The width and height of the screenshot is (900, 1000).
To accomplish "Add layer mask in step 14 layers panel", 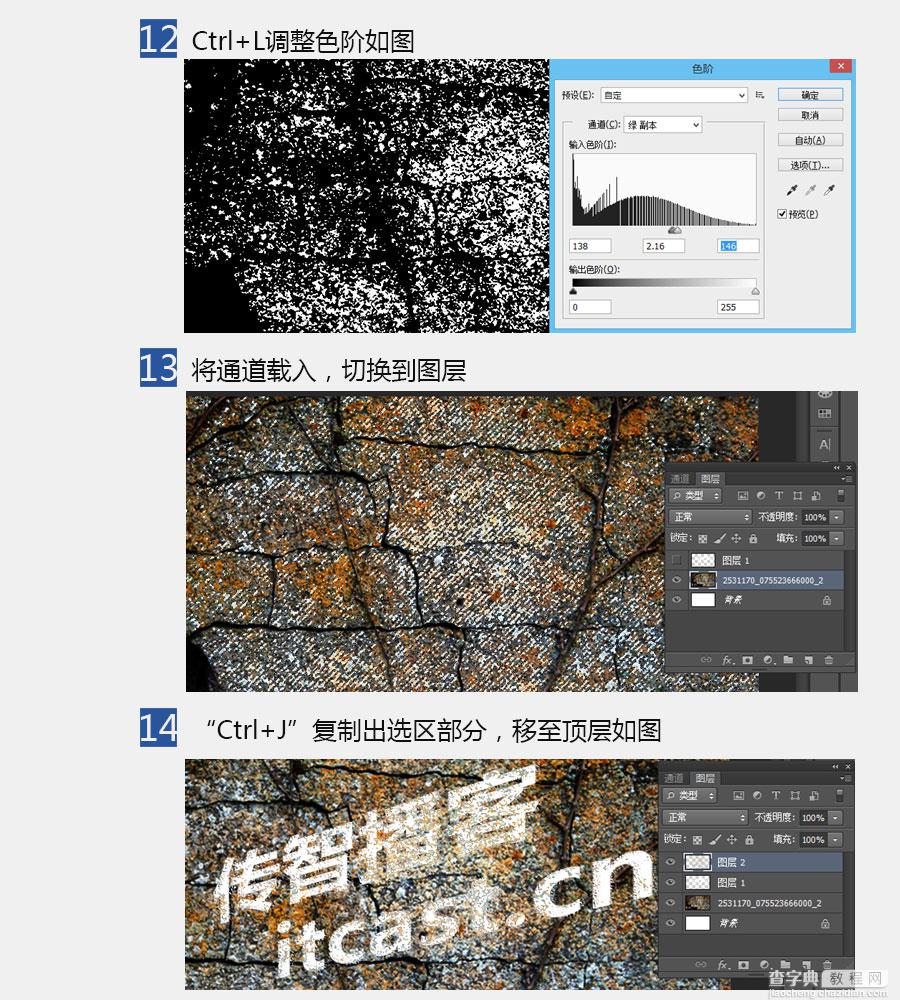I will (x=744, y=965).
